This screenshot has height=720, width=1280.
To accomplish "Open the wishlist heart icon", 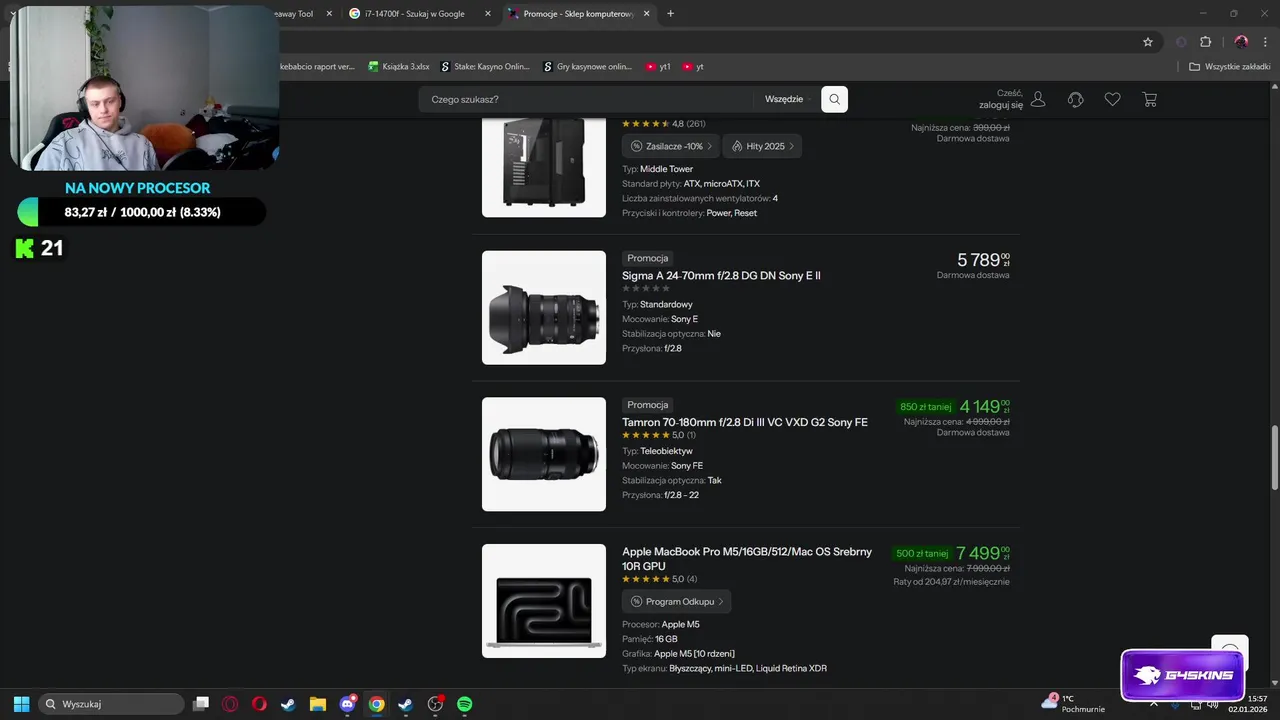I will (x=1112, y=99).
